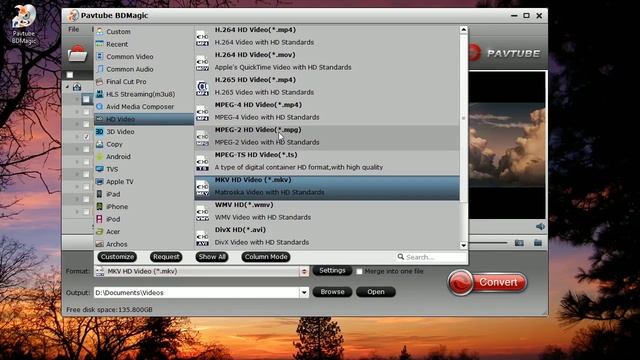
Task: Click the Show All button
Action: pos(212,257)
